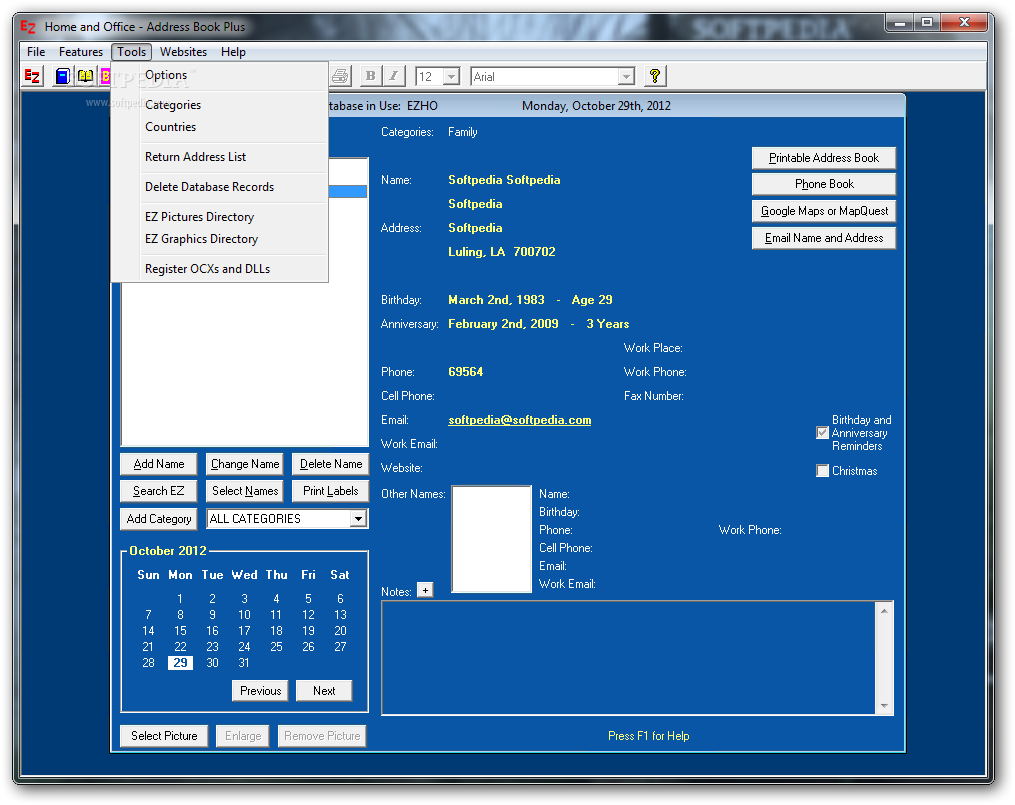
Task: Click Google Maps or MapQuest button
Action: tap(823, 211)
